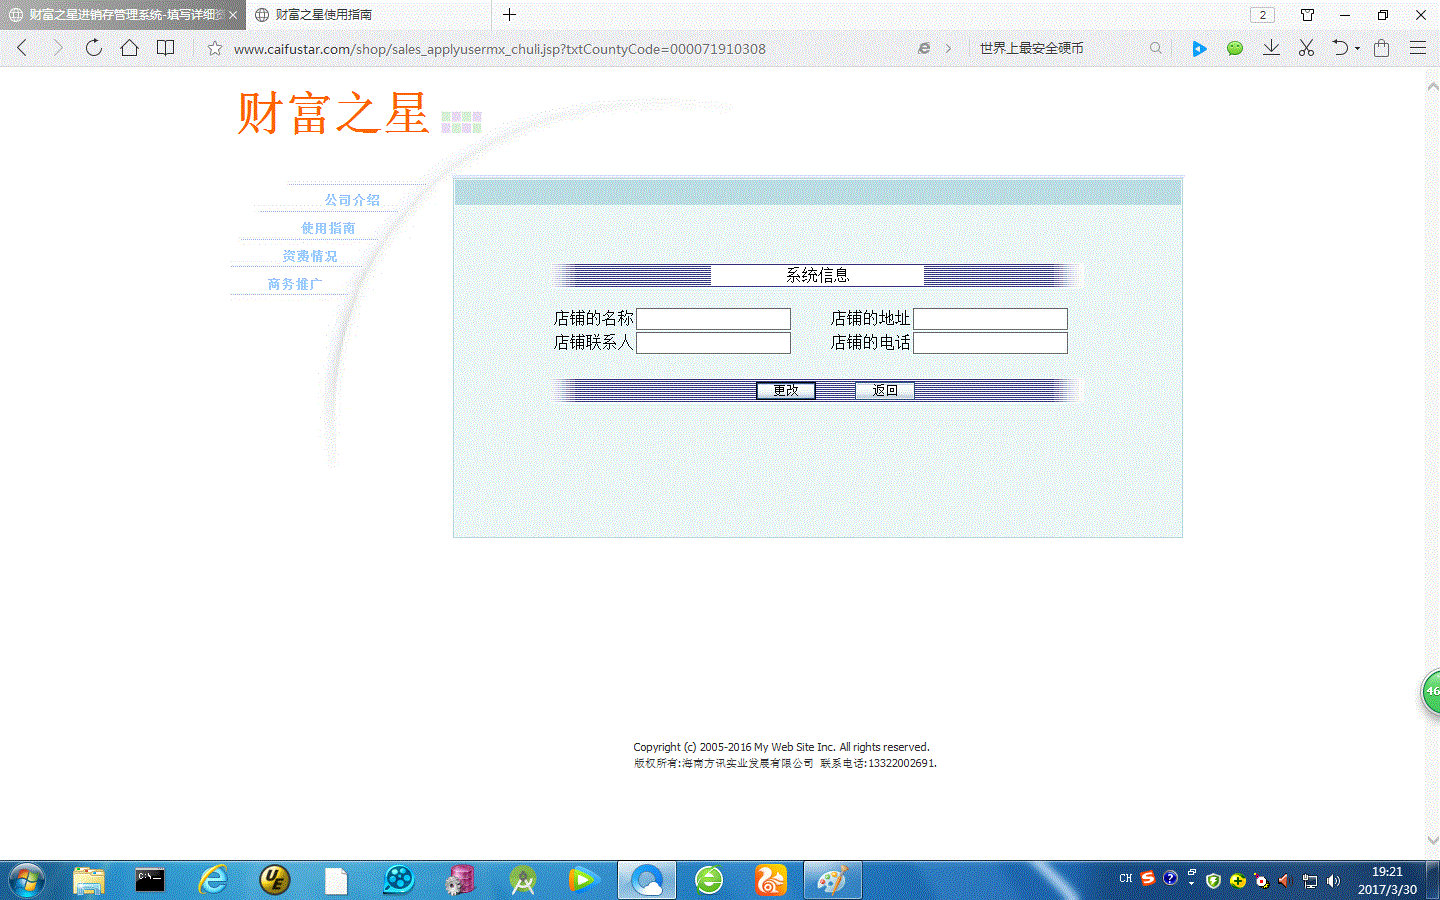Launch UltraEdit from the taskbar
Screen dimensions: 1440x900
coord(274,880)
